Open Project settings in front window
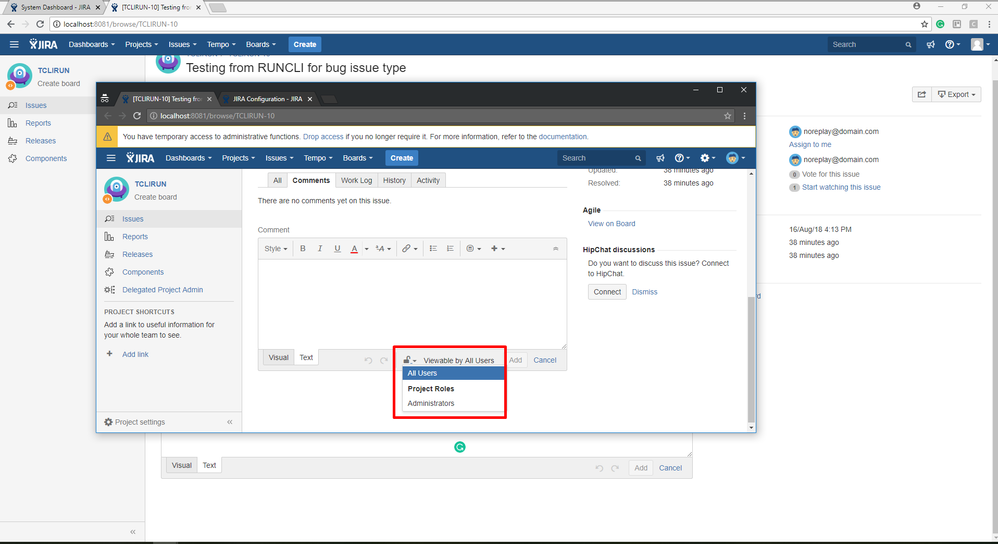Image resolution: width=998 pixels, height=544 pixels. pos(134,422)
